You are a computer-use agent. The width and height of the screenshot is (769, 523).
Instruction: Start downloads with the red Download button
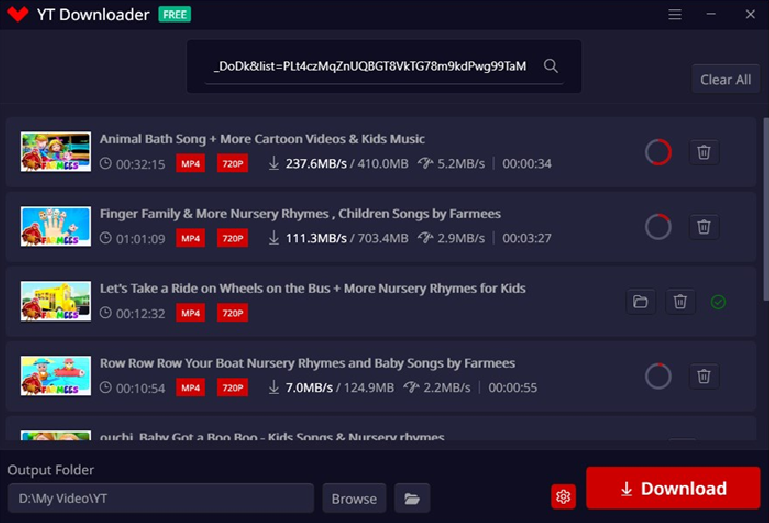click(x=673, y=488)
